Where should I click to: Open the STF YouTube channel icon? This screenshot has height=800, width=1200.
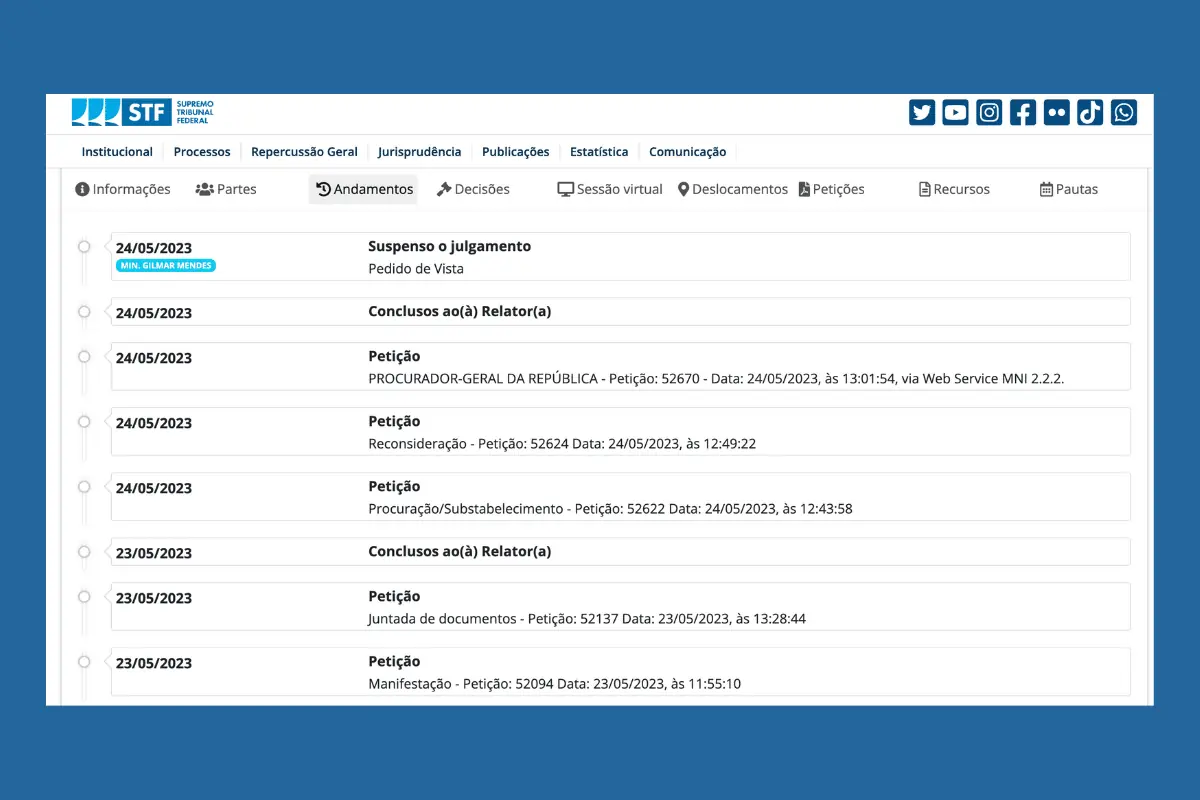(x=955, y=113)
